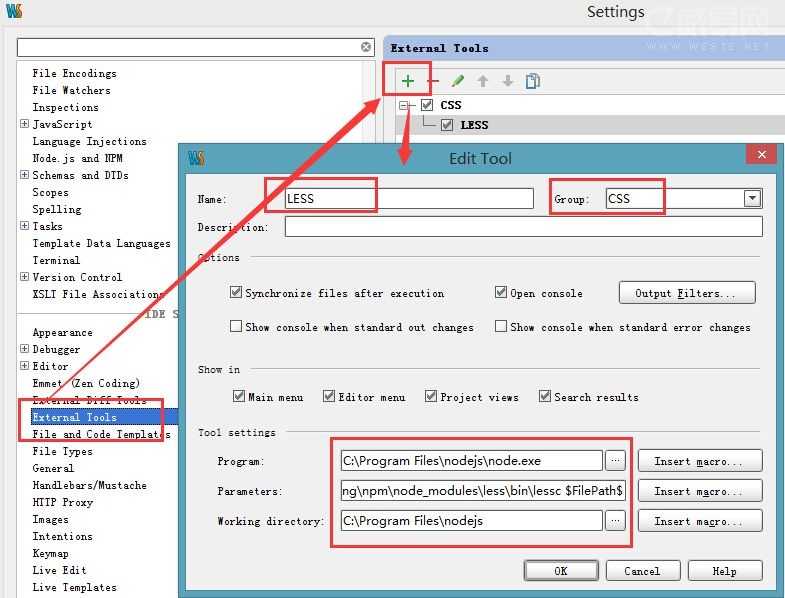Open Handlebars/Mustache settings
785x598 pixels.
click(x=90, y=485)
